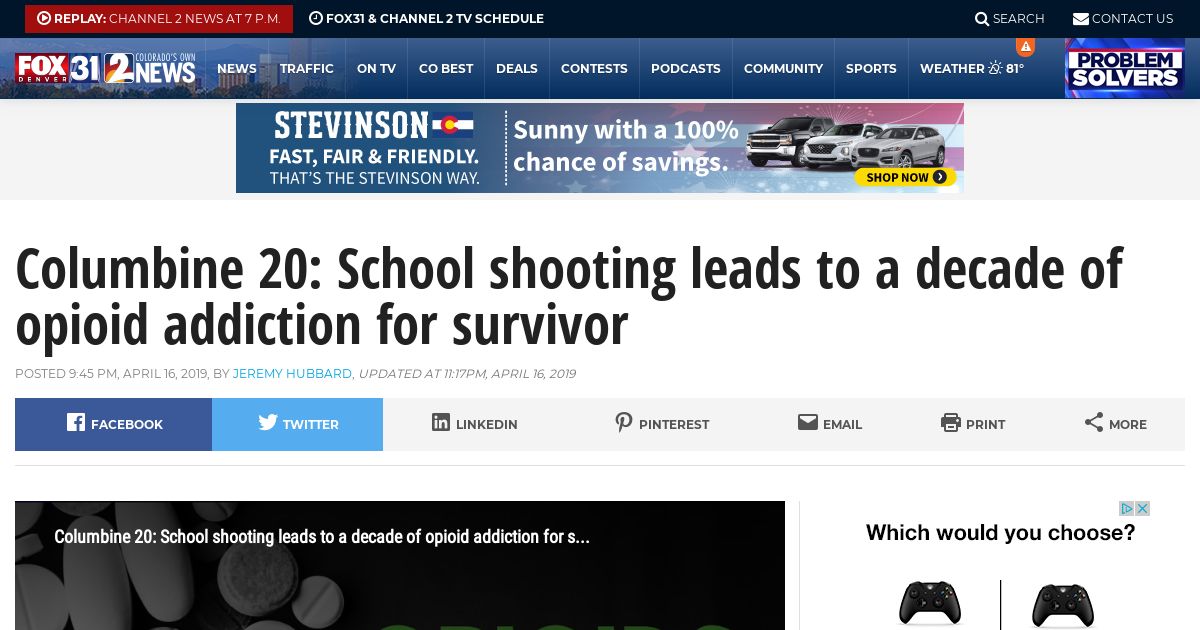Print the article

click(973, 424)
